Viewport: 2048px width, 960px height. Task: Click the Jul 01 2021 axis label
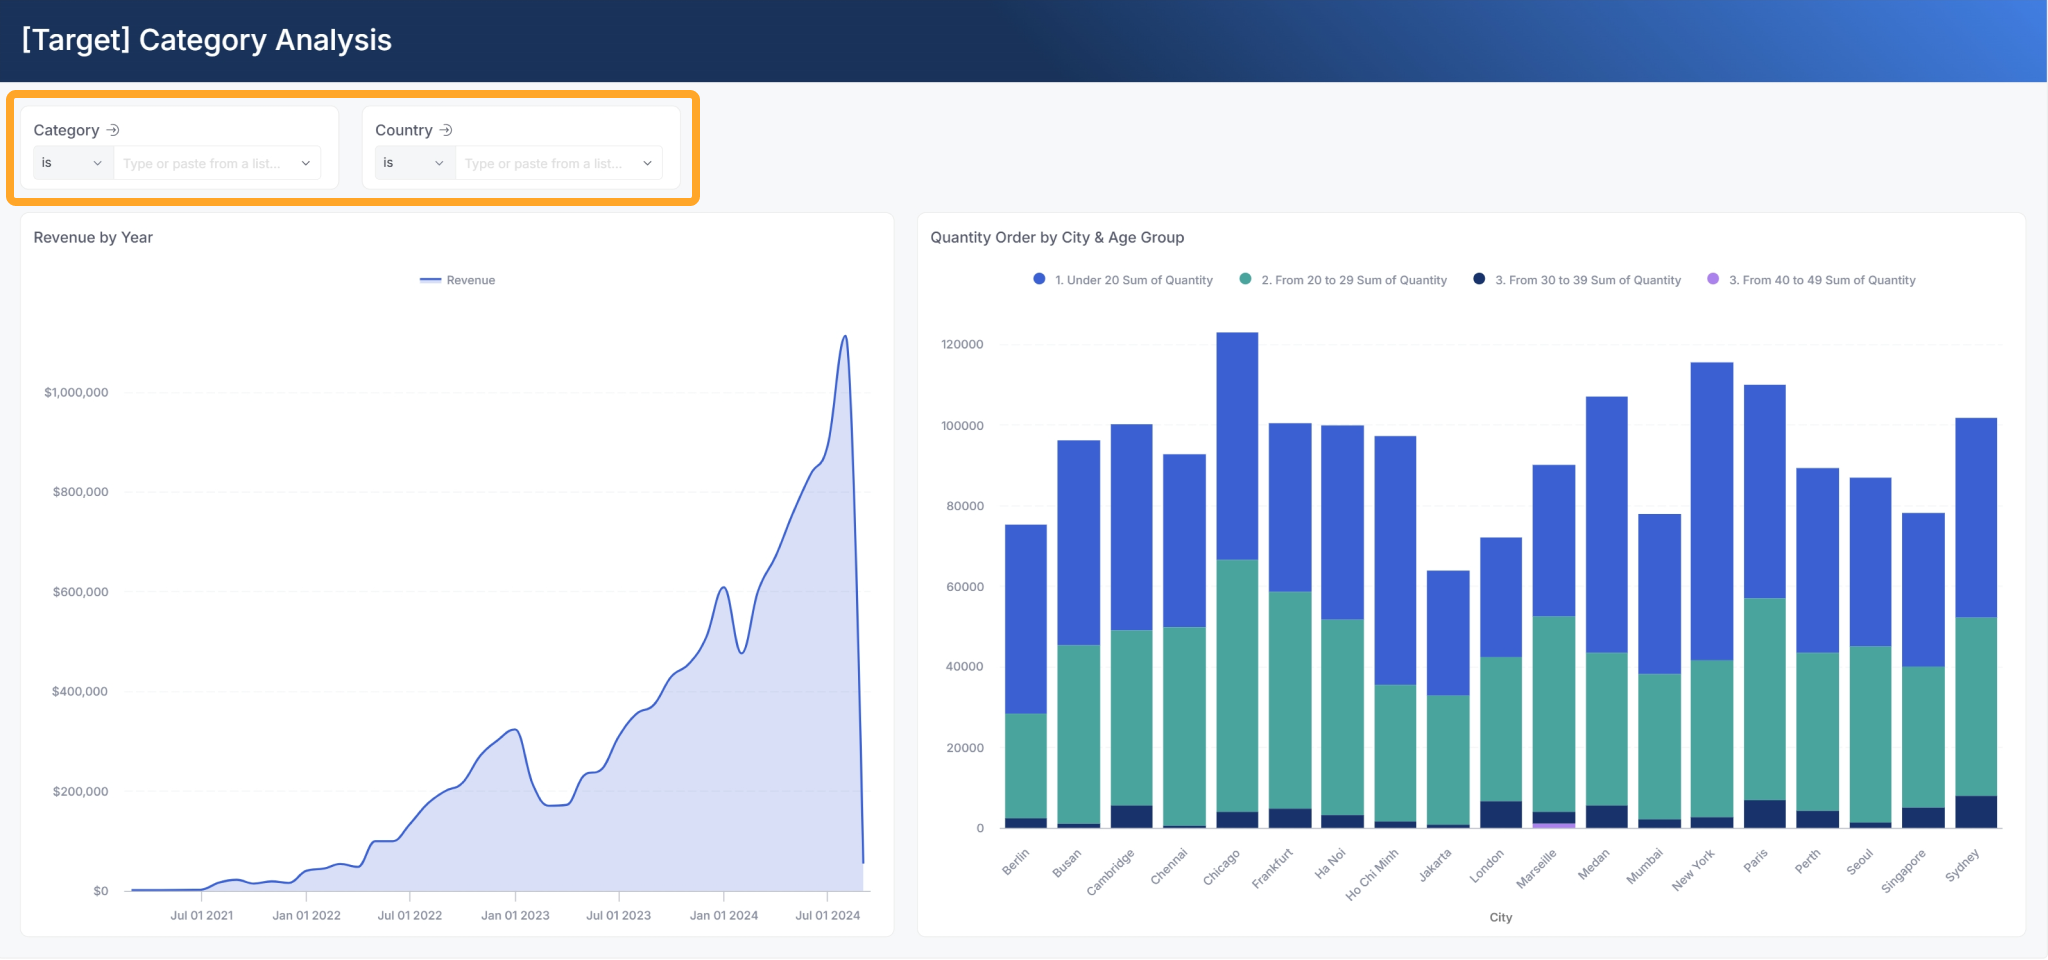202,915
